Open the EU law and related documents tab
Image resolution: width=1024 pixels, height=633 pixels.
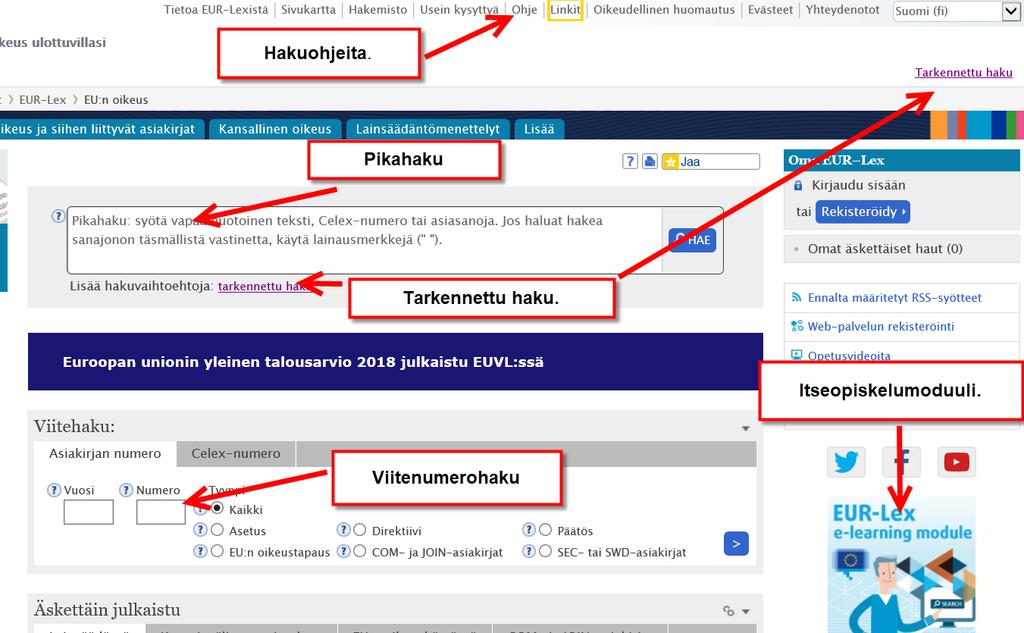point(102,129)
